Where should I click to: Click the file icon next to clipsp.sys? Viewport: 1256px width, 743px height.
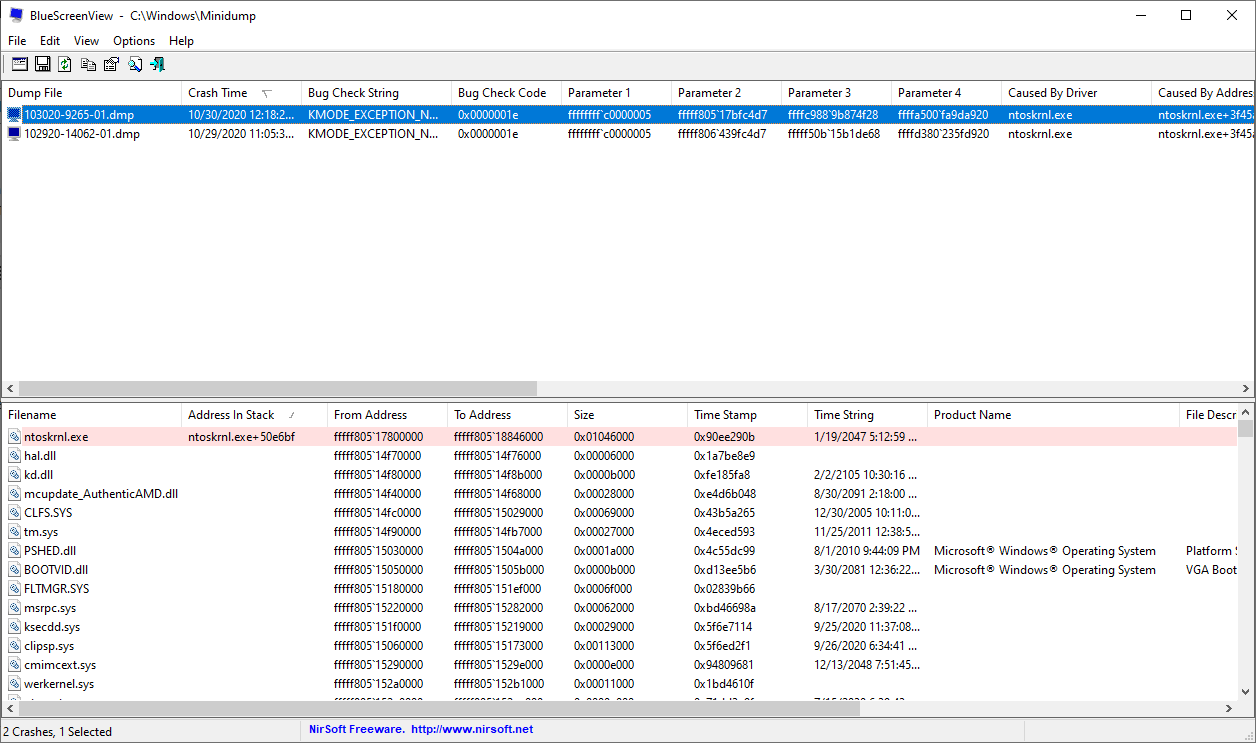(14, 646)
